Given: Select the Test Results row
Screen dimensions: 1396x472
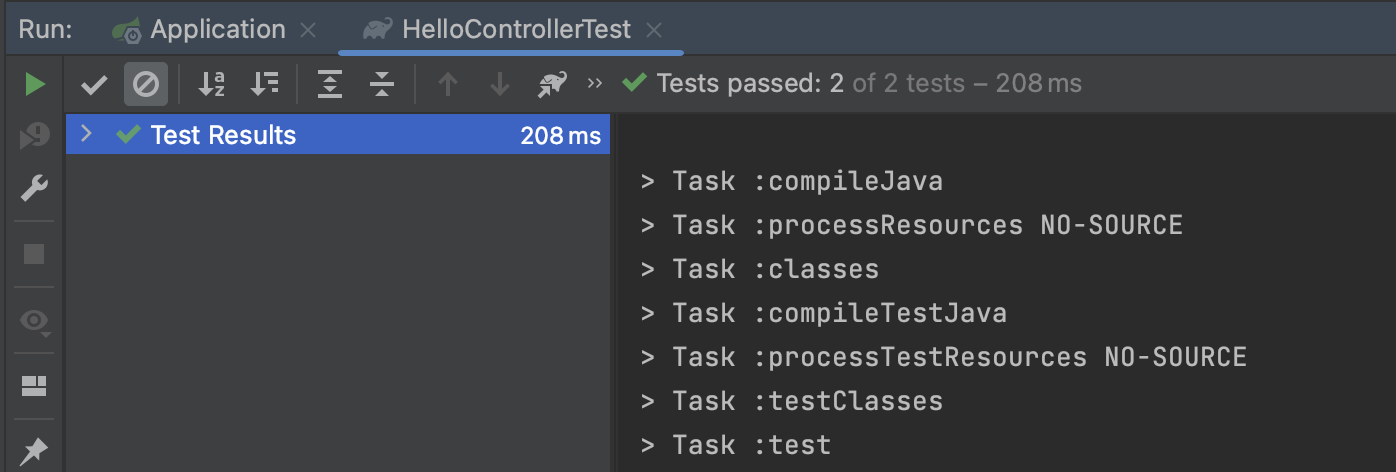Looking at the screenshot, I should [338, 135].
